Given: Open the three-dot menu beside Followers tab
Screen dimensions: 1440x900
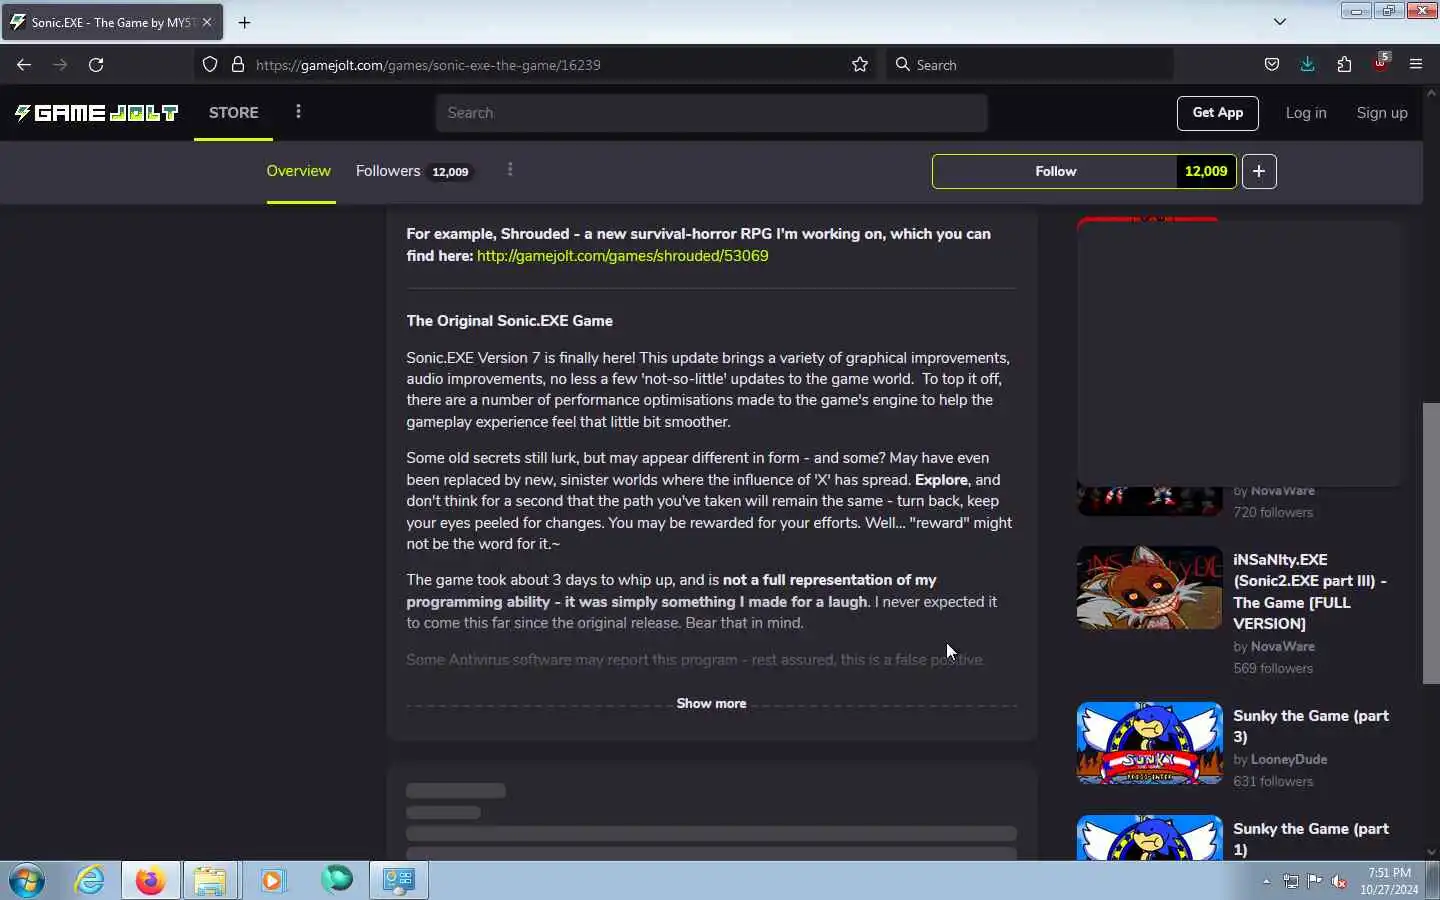Looking at the screenshot, I should (x=510, y=170).
